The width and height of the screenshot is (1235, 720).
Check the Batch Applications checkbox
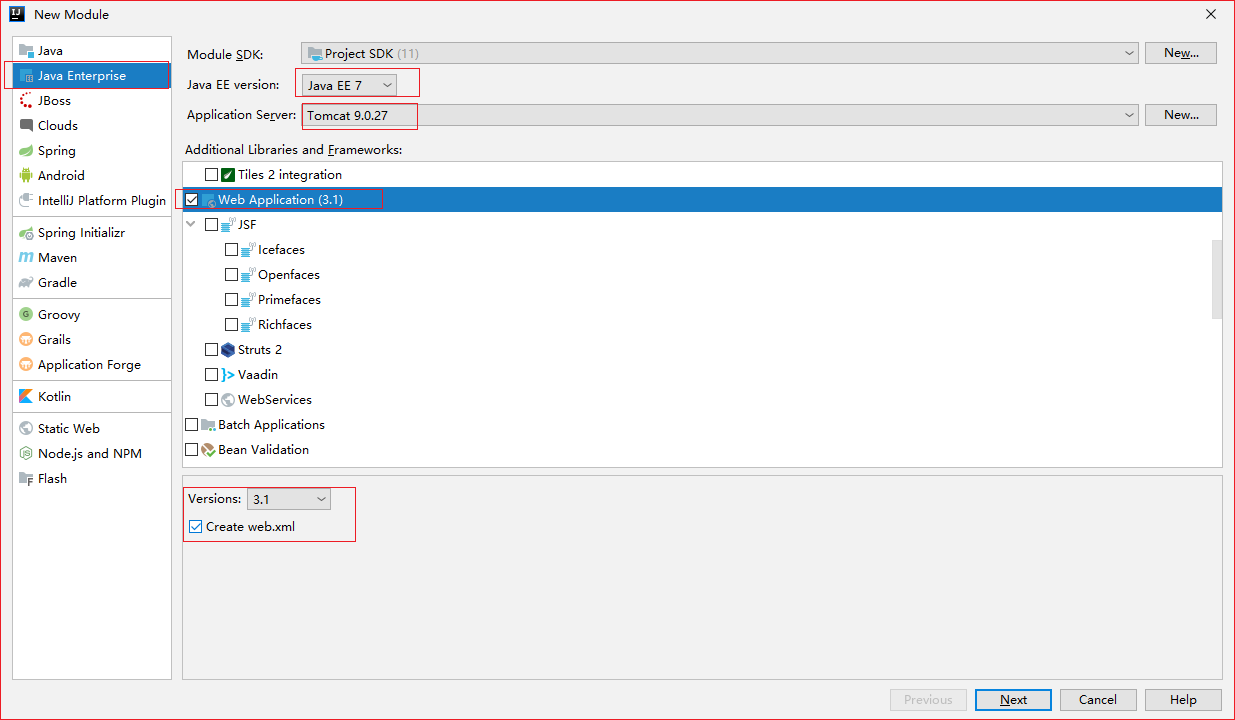point(192,425)
